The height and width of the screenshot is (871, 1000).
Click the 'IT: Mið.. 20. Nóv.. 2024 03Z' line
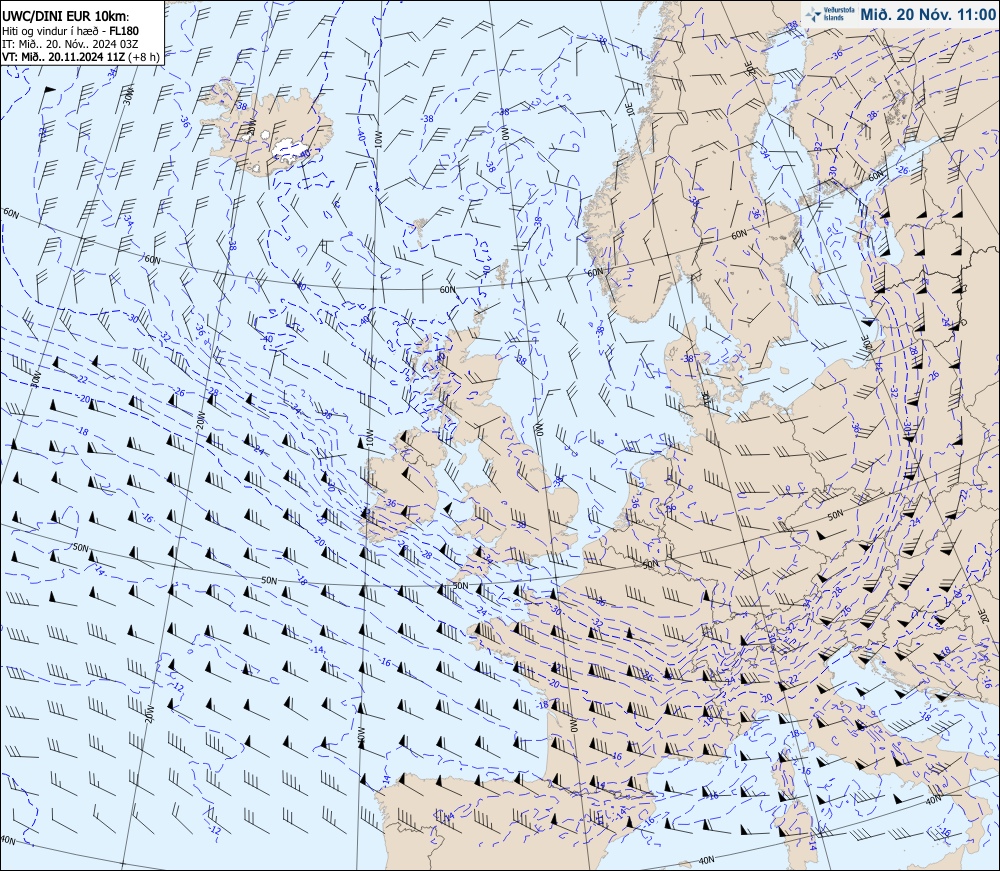click(70, 44)
